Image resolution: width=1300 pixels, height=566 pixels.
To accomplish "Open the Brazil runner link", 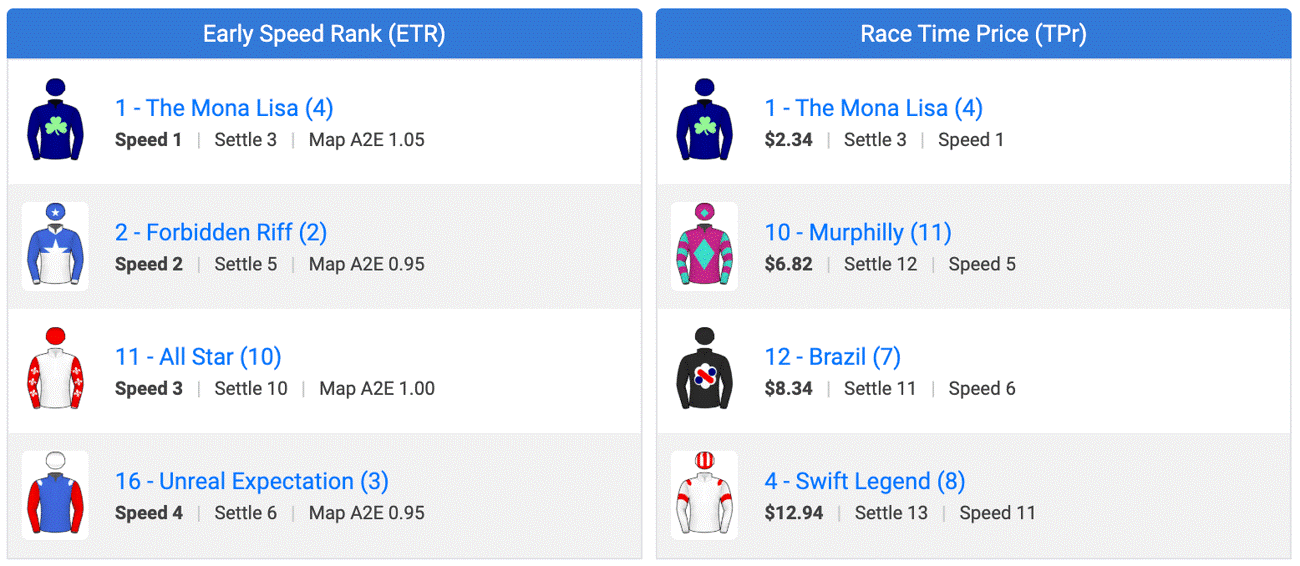I will point(833,357).
